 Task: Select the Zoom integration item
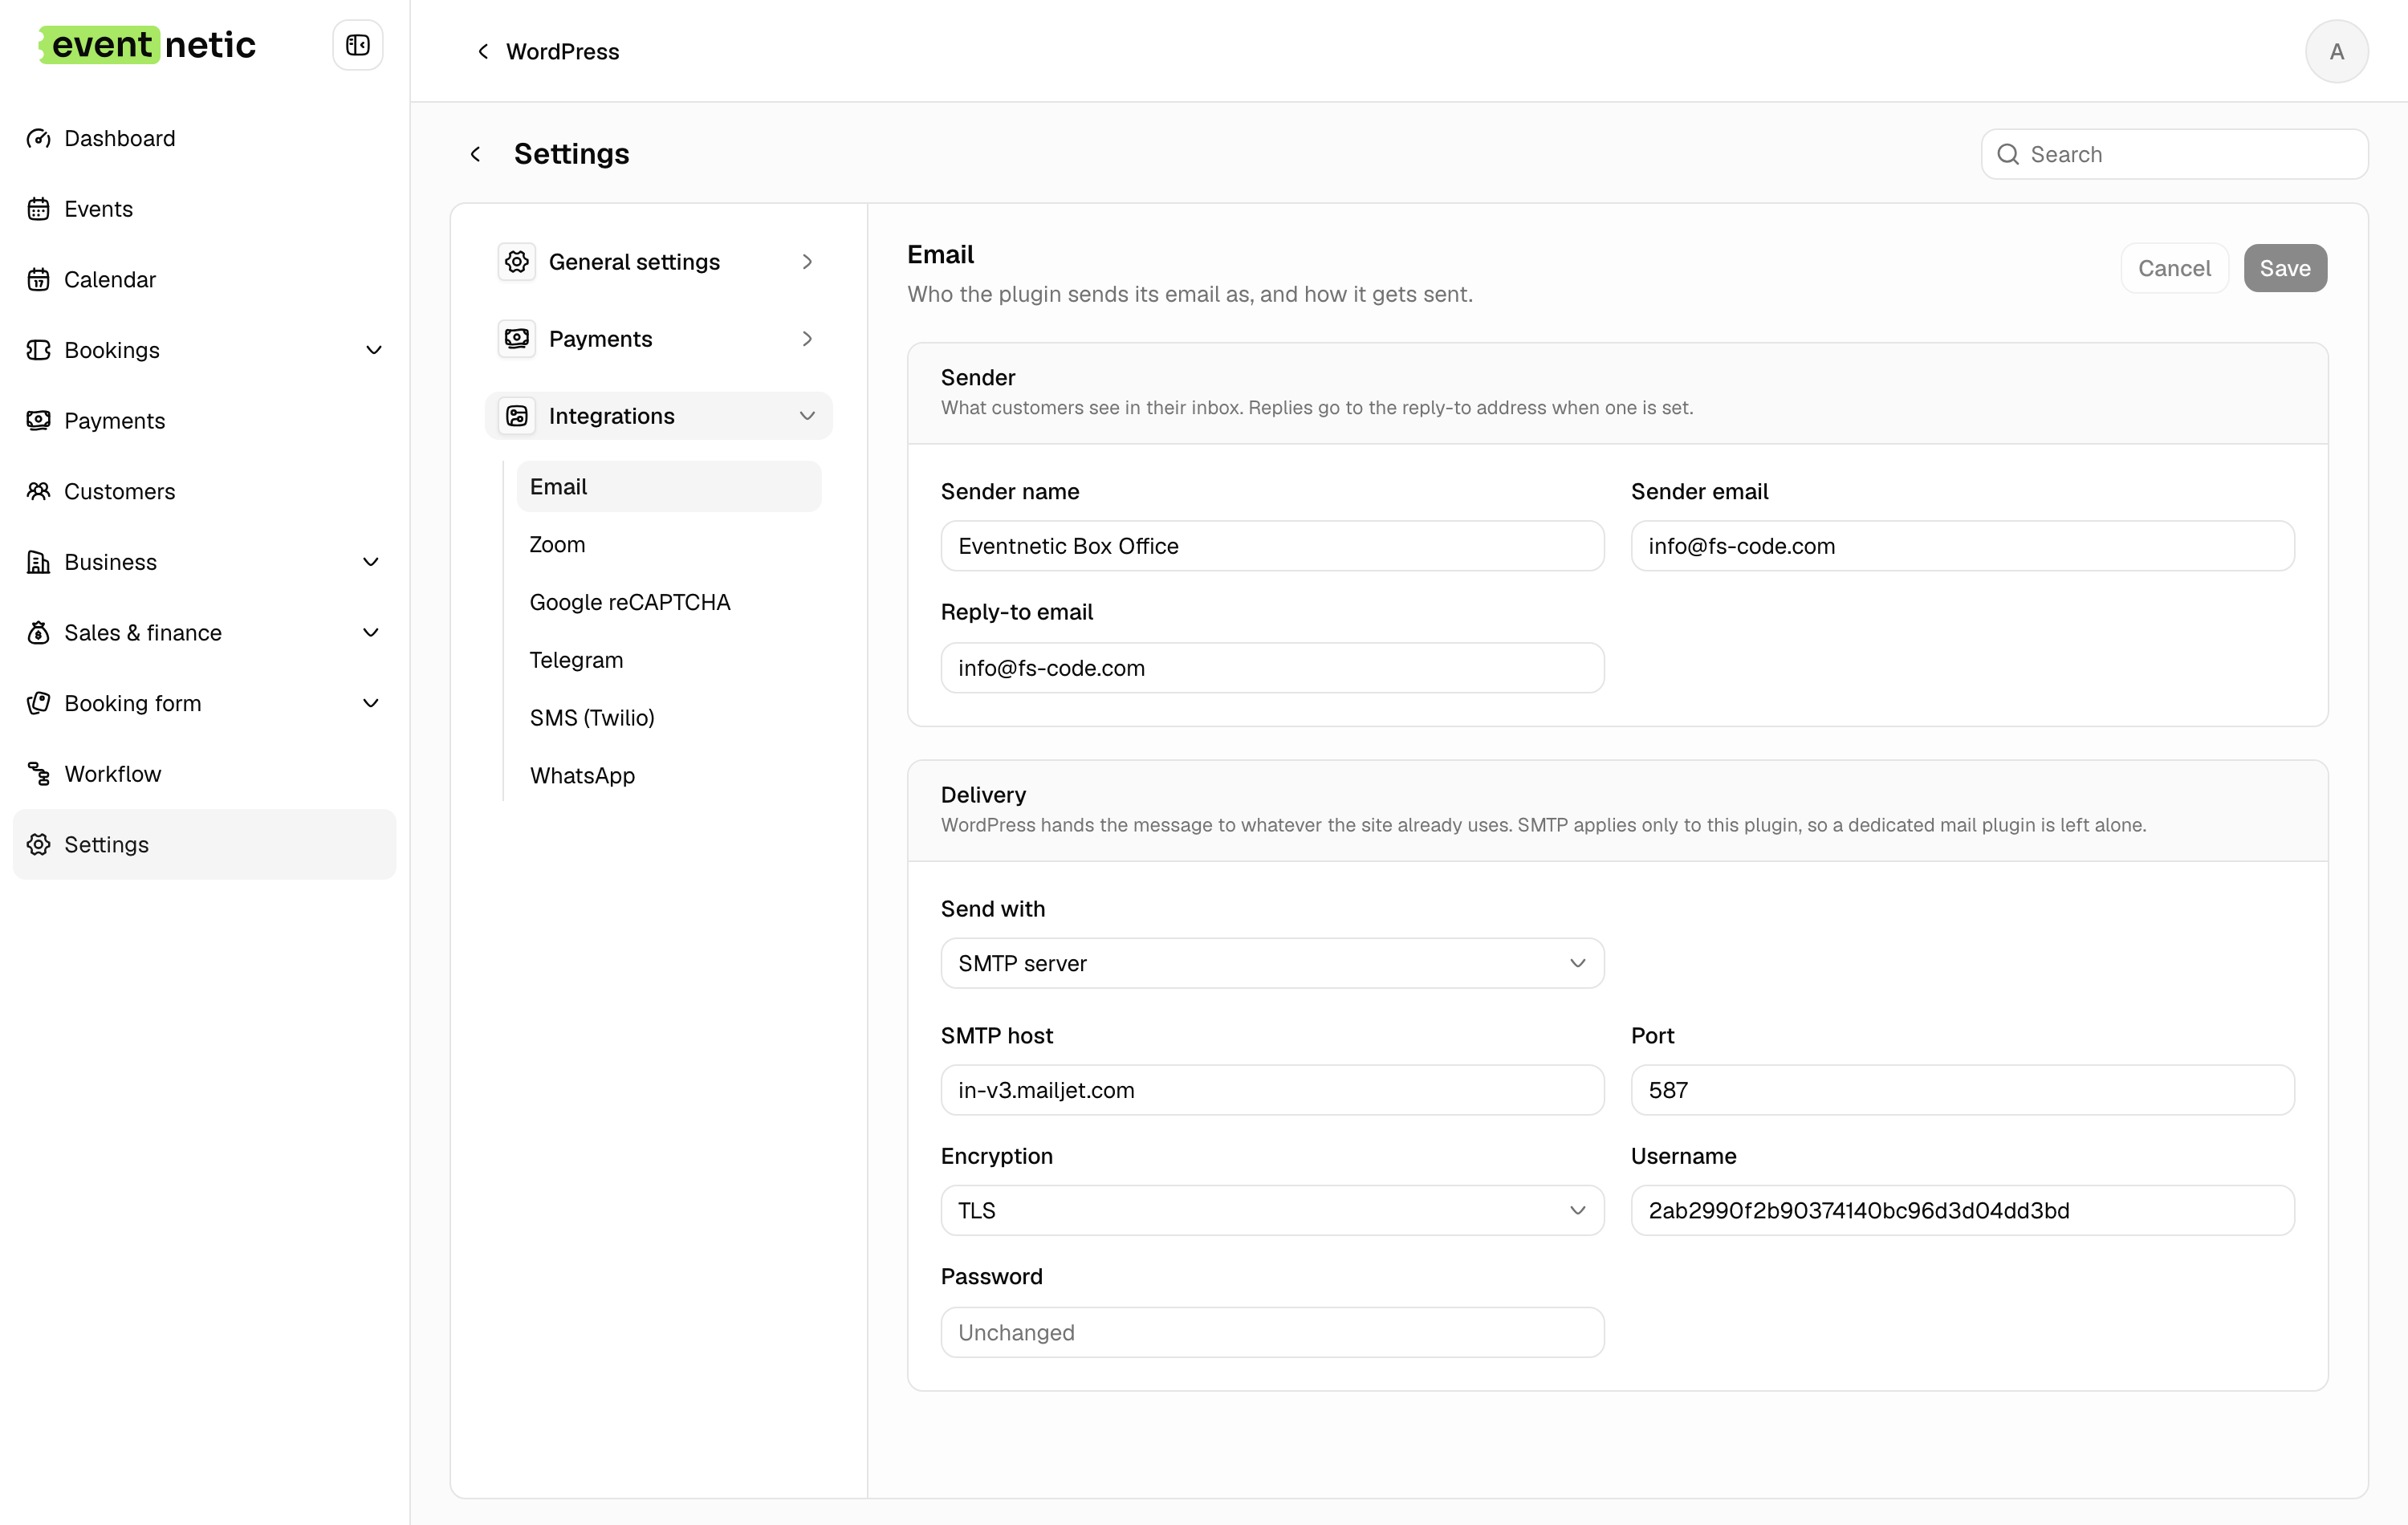(669, 544)
